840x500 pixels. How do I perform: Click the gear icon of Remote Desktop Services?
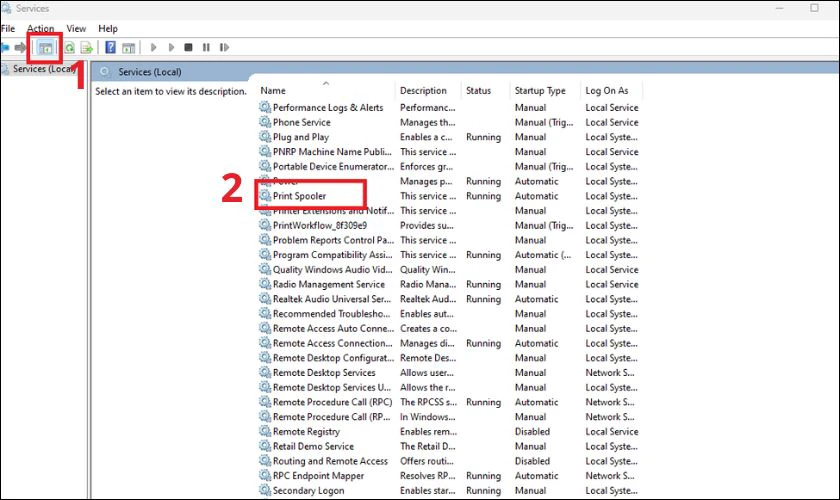[265, 372]
